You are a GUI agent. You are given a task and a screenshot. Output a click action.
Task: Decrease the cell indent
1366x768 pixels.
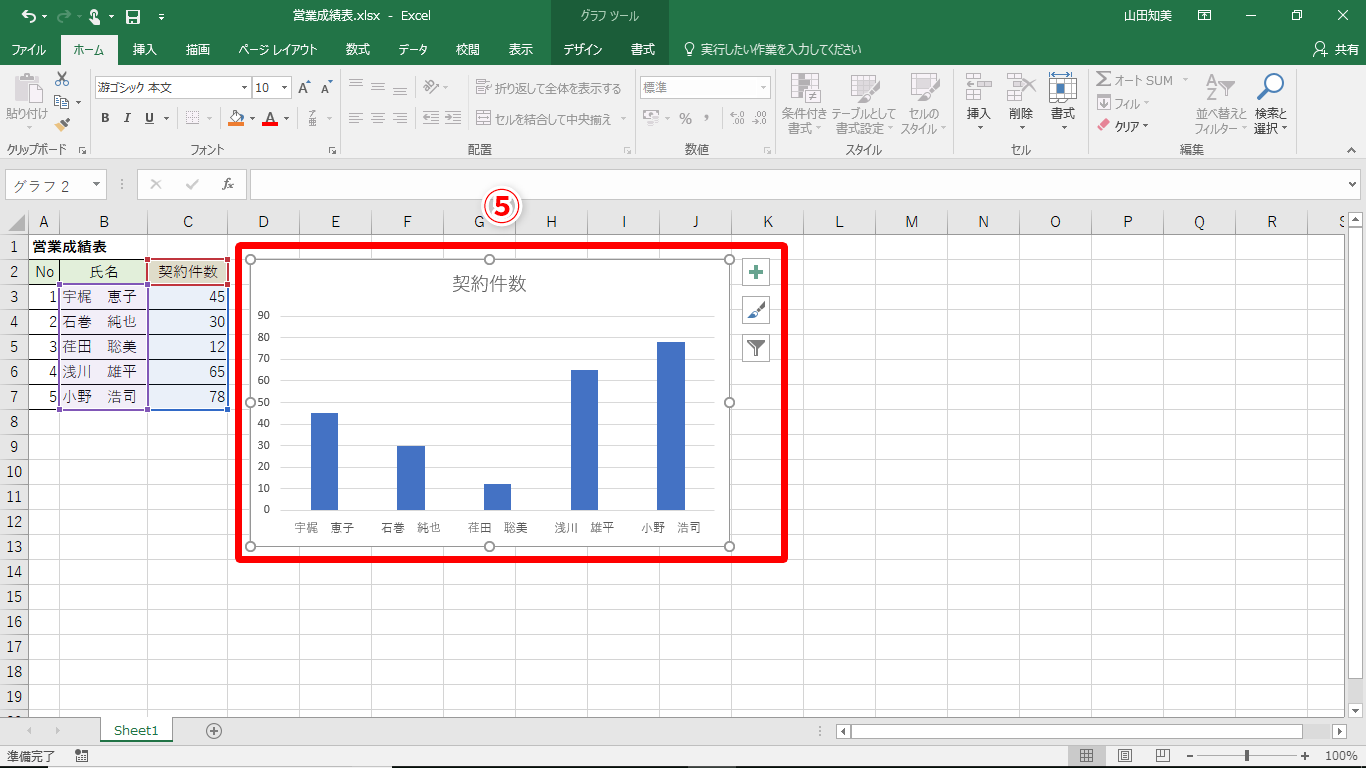[x=431, y=118]
